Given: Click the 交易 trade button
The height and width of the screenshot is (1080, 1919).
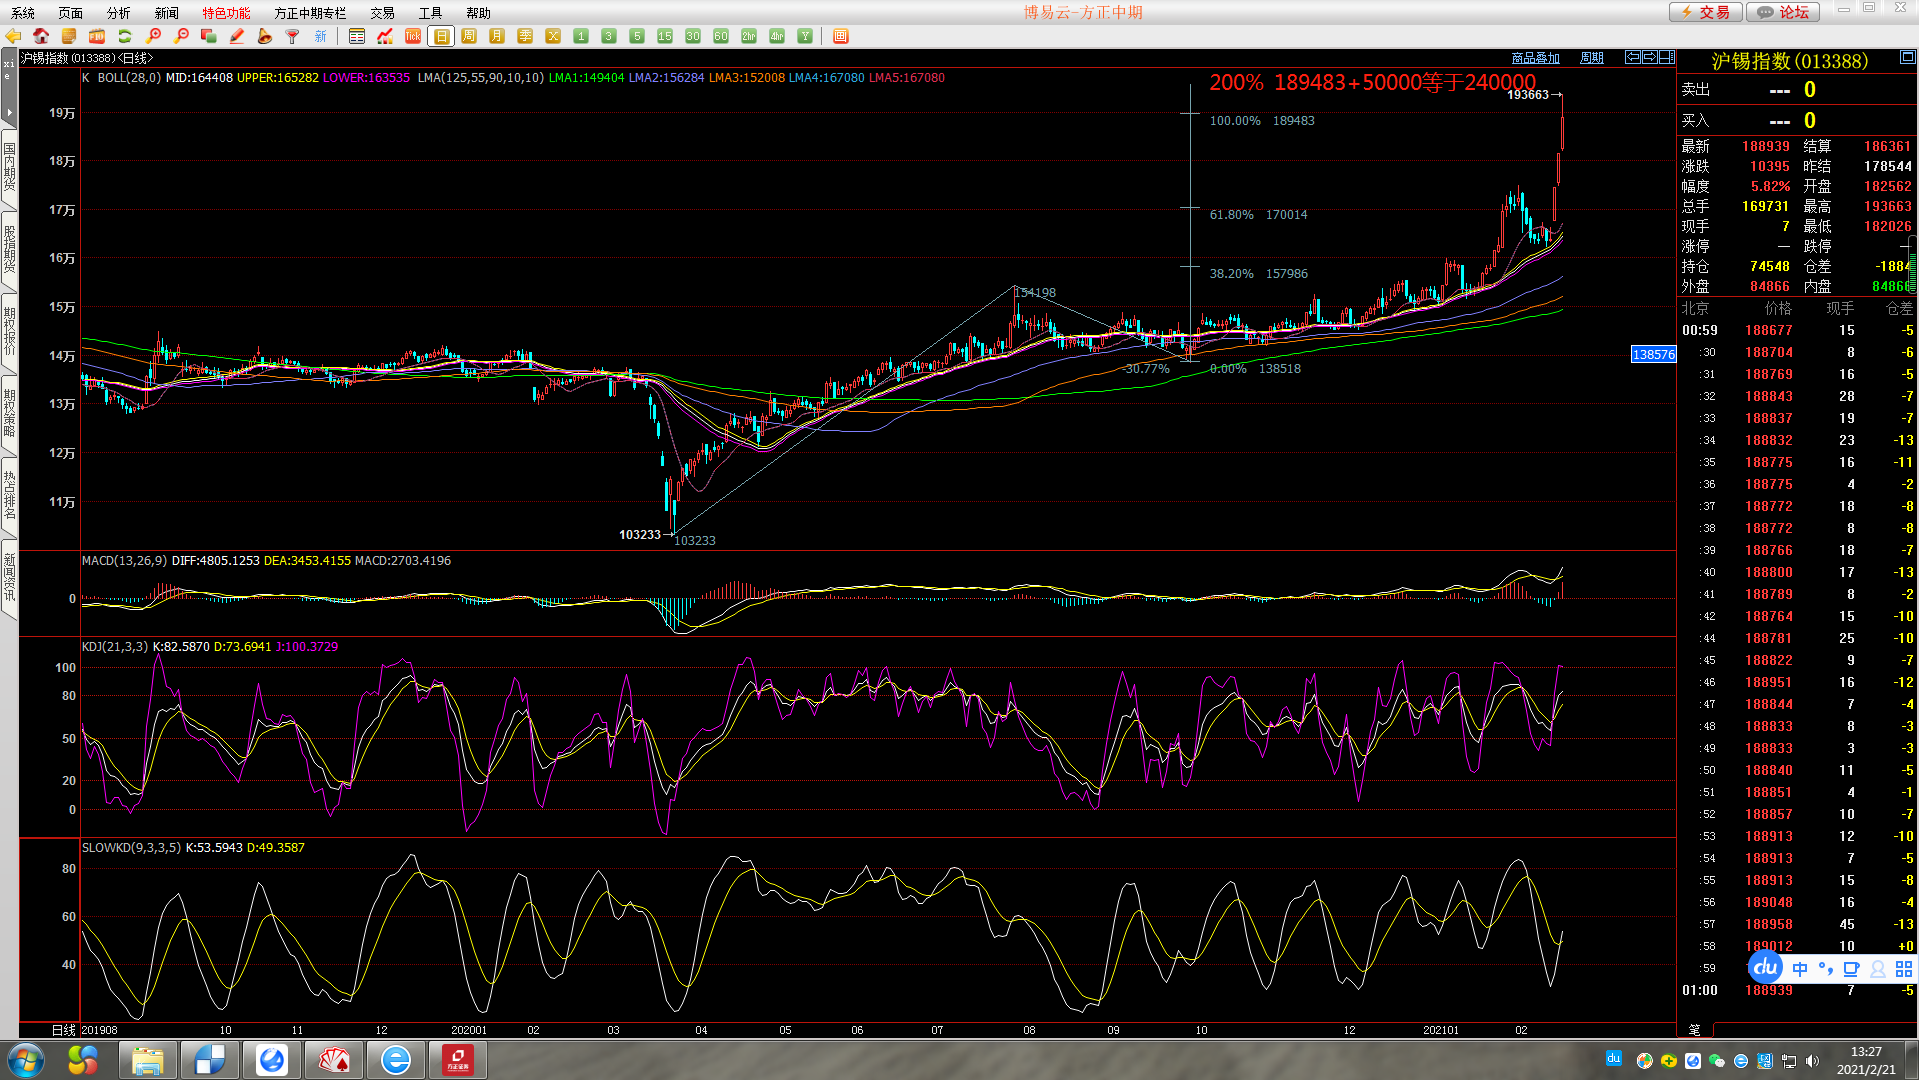Looking at the screenshot, I should (1706, 12).
